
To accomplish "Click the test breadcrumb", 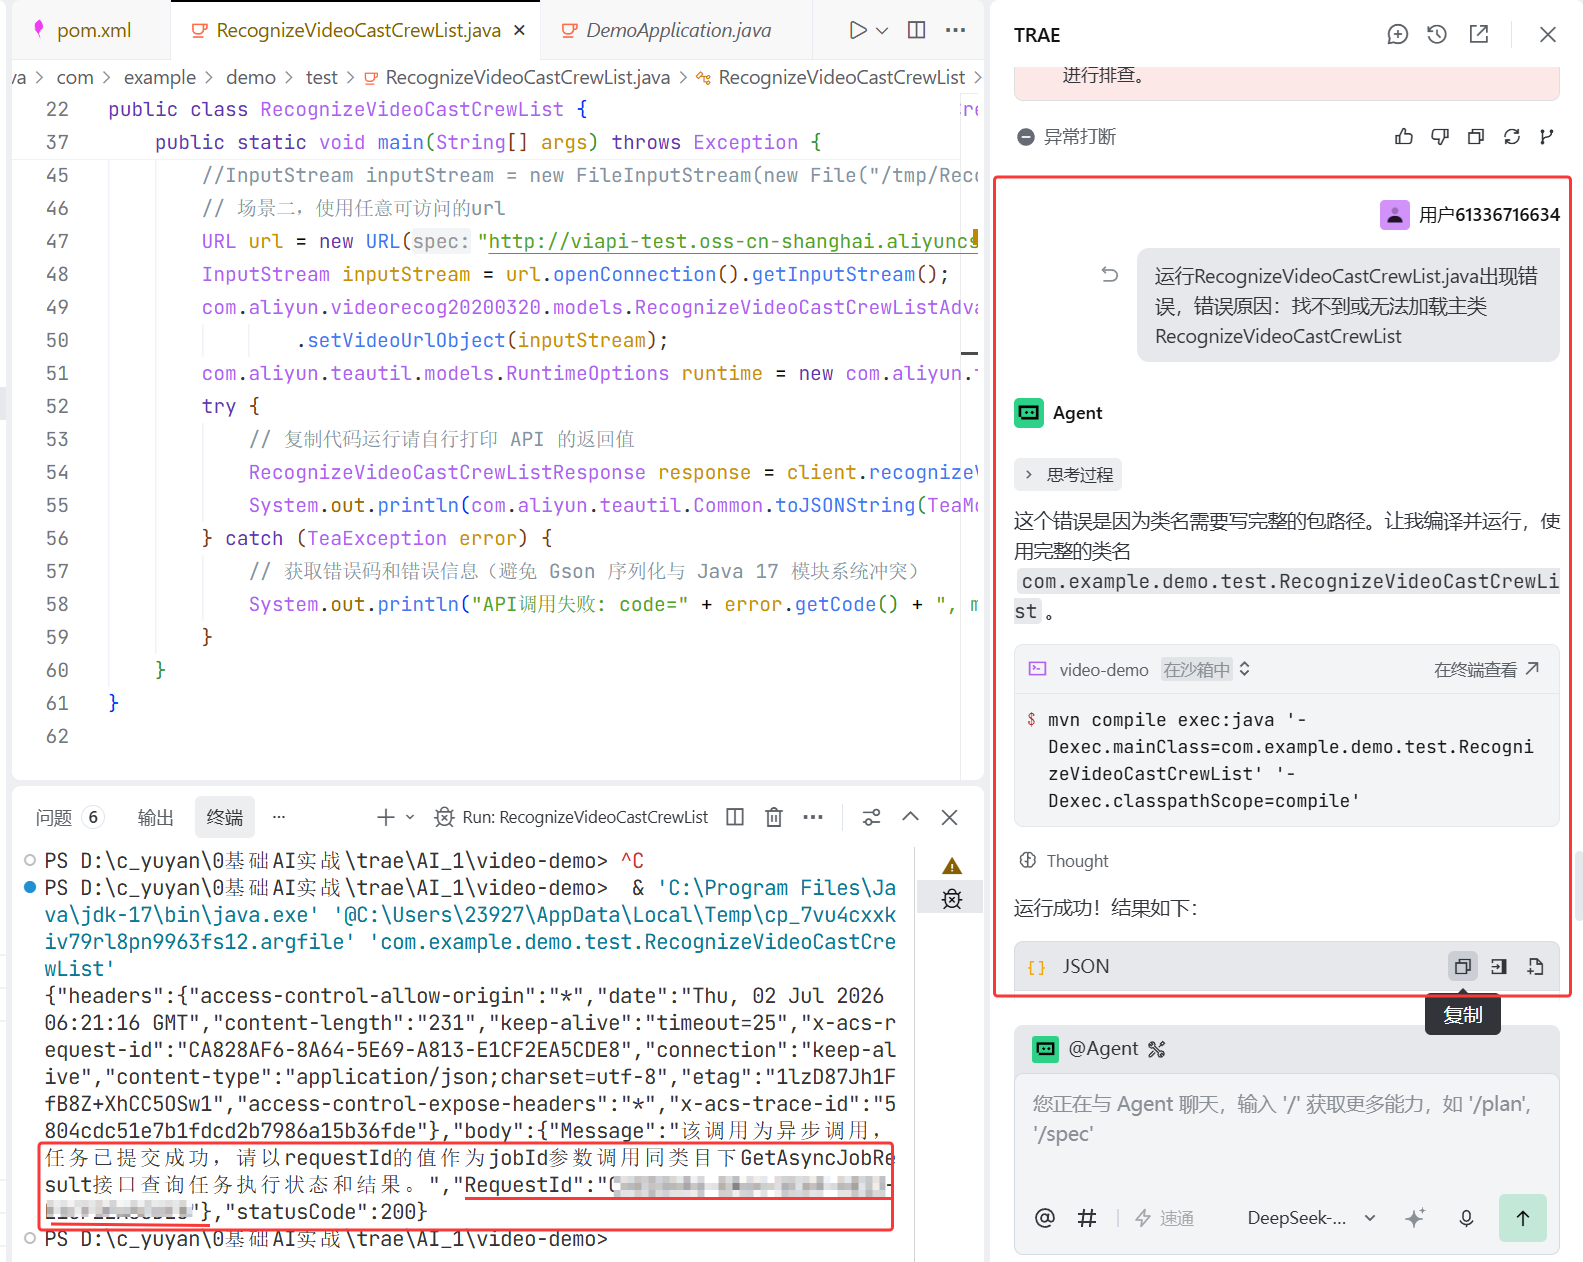I will [x=322, y=77].
